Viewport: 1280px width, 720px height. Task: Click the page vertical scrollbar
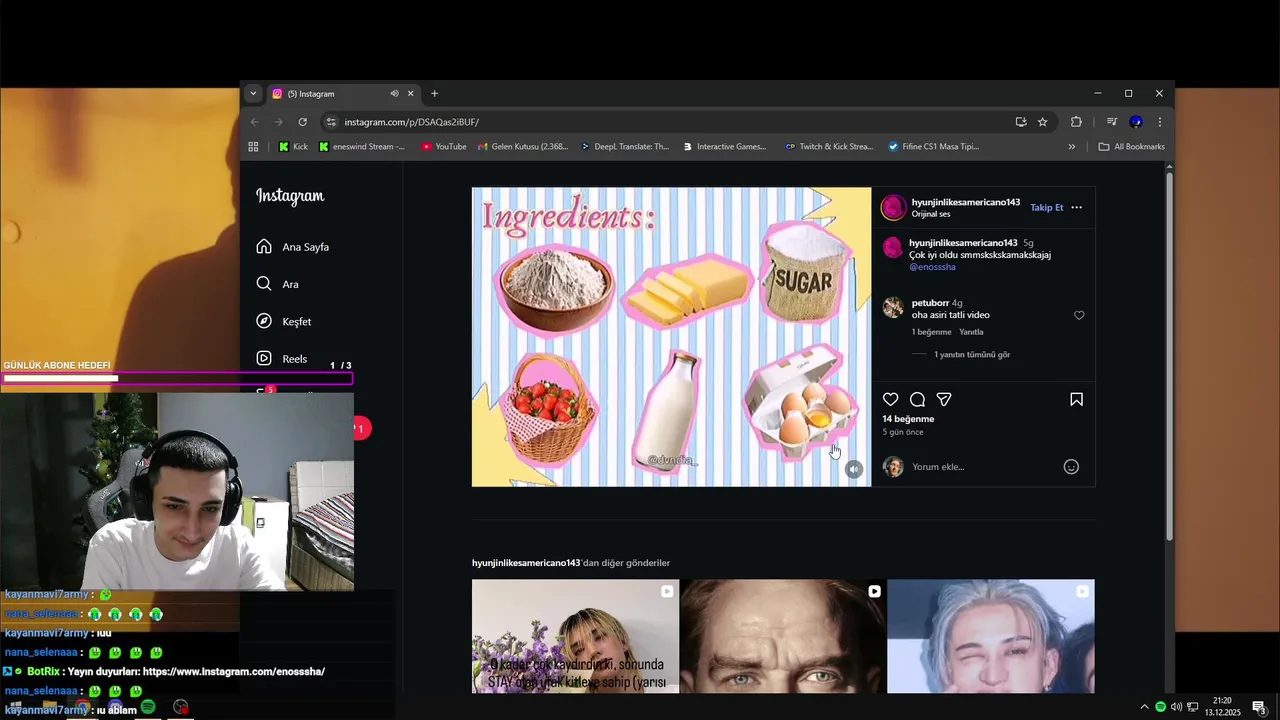coord(1169,355)
